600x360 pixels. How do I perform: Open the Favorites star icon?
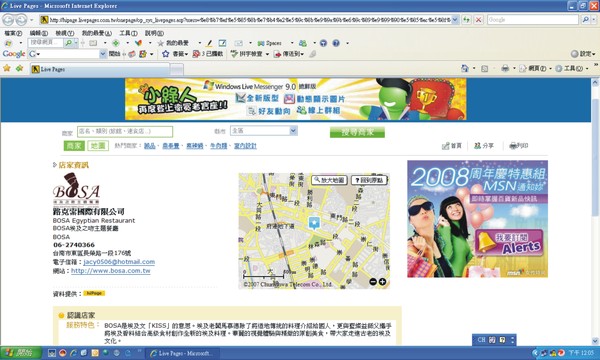click(7, 68)
